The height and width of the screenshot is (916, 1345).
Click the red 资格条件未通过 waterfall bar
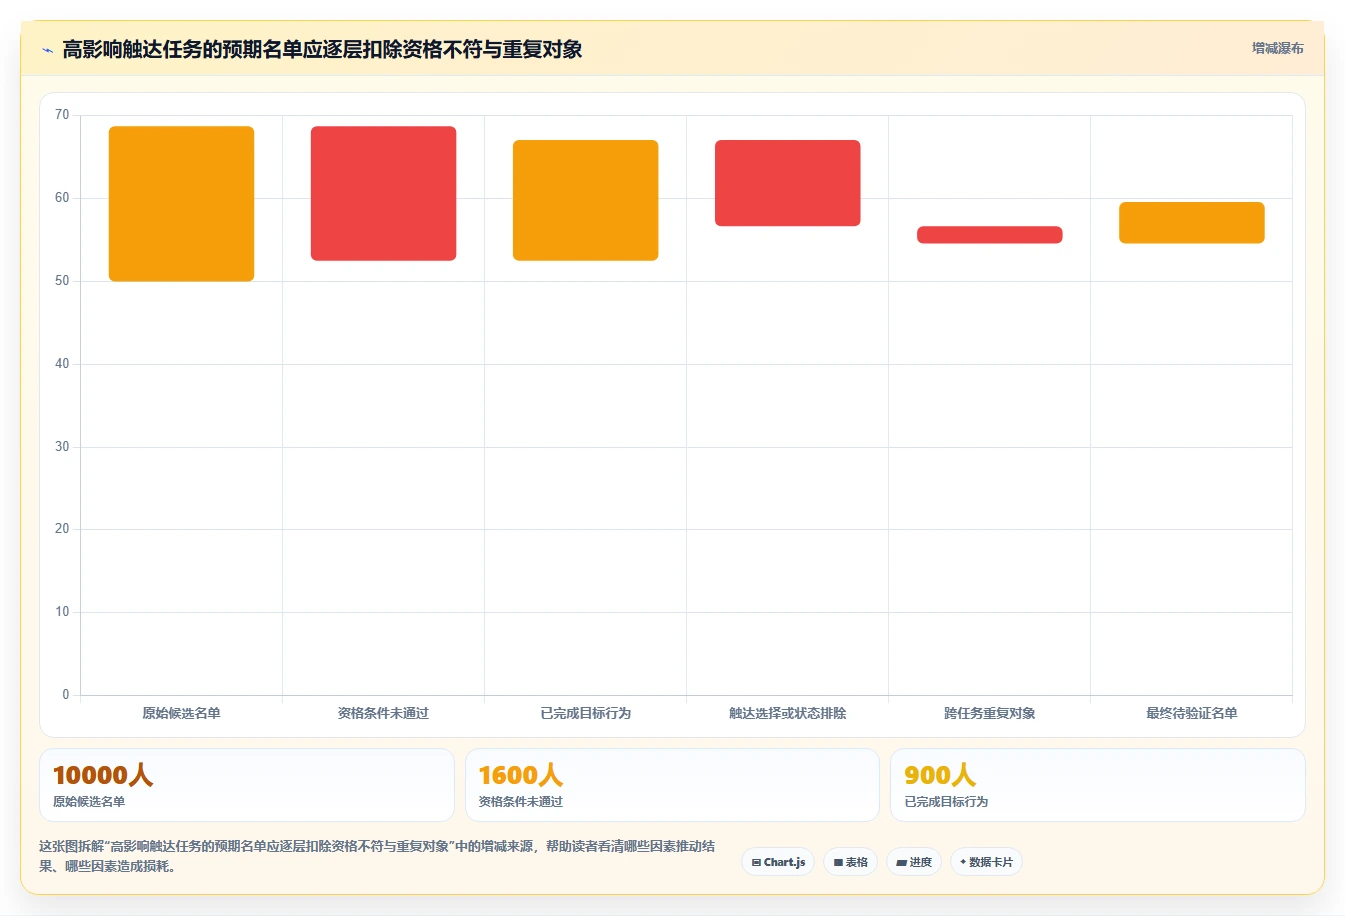(x=383, y=194)
